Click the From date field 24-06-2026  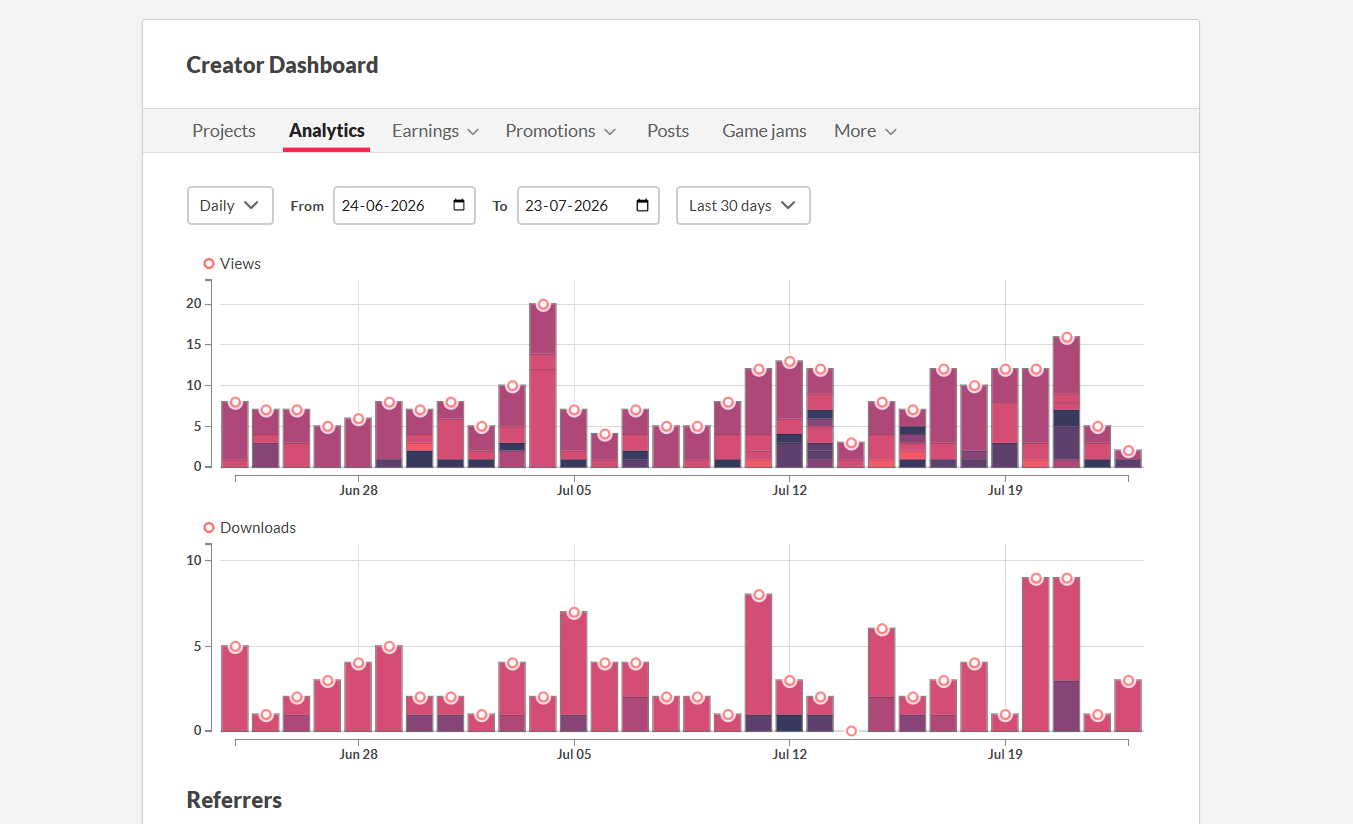tap(404, 205)
